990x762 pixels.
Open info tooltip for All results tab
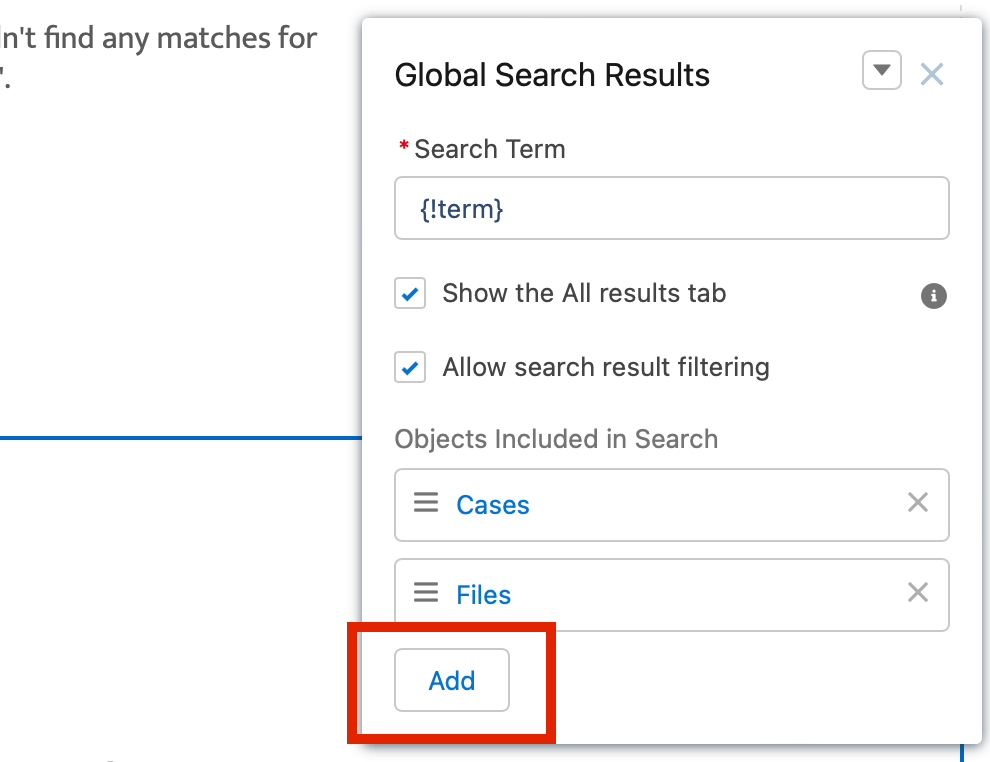pyautogui.click(x=933, y=295)
